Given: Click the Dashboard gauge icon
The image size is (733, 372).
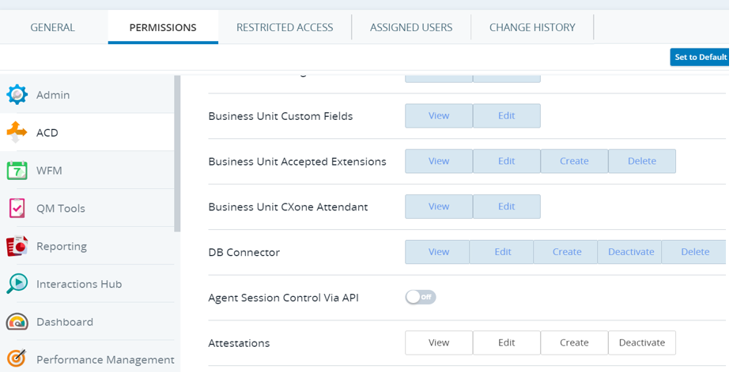Looking at the screenshot, I should (x=17, y=322).
